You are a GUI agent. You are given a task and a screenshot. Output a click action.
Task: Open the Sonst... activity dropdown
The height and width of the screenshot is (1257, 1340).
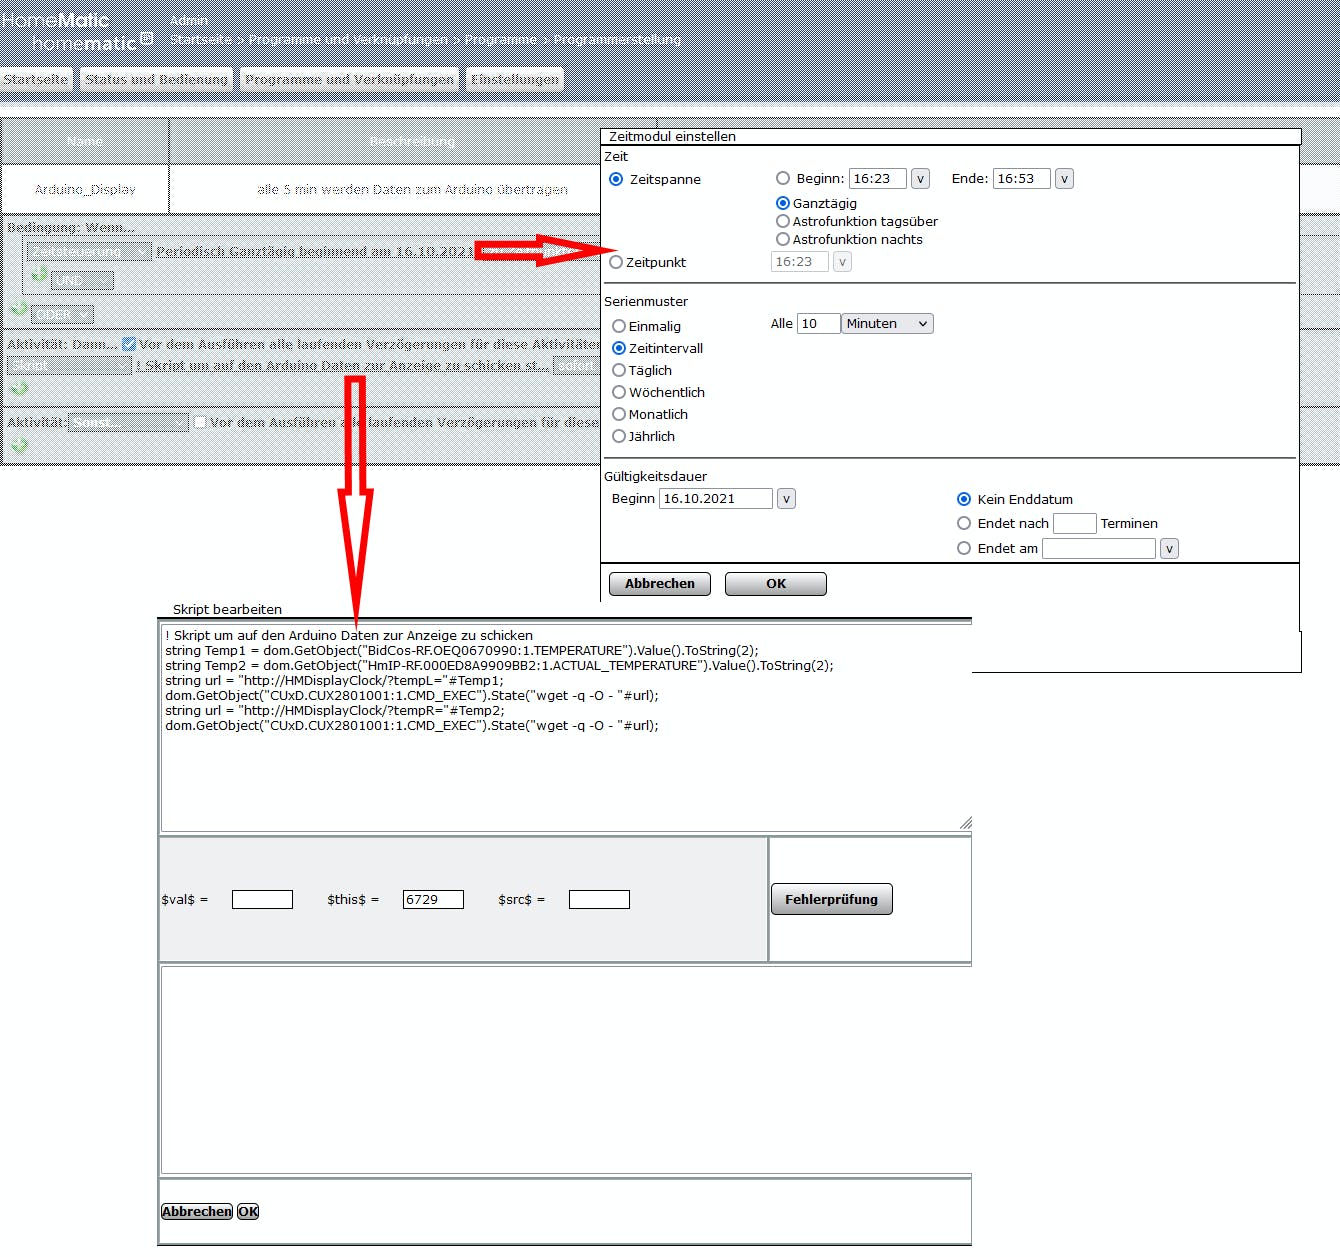[x=128, y=422]
